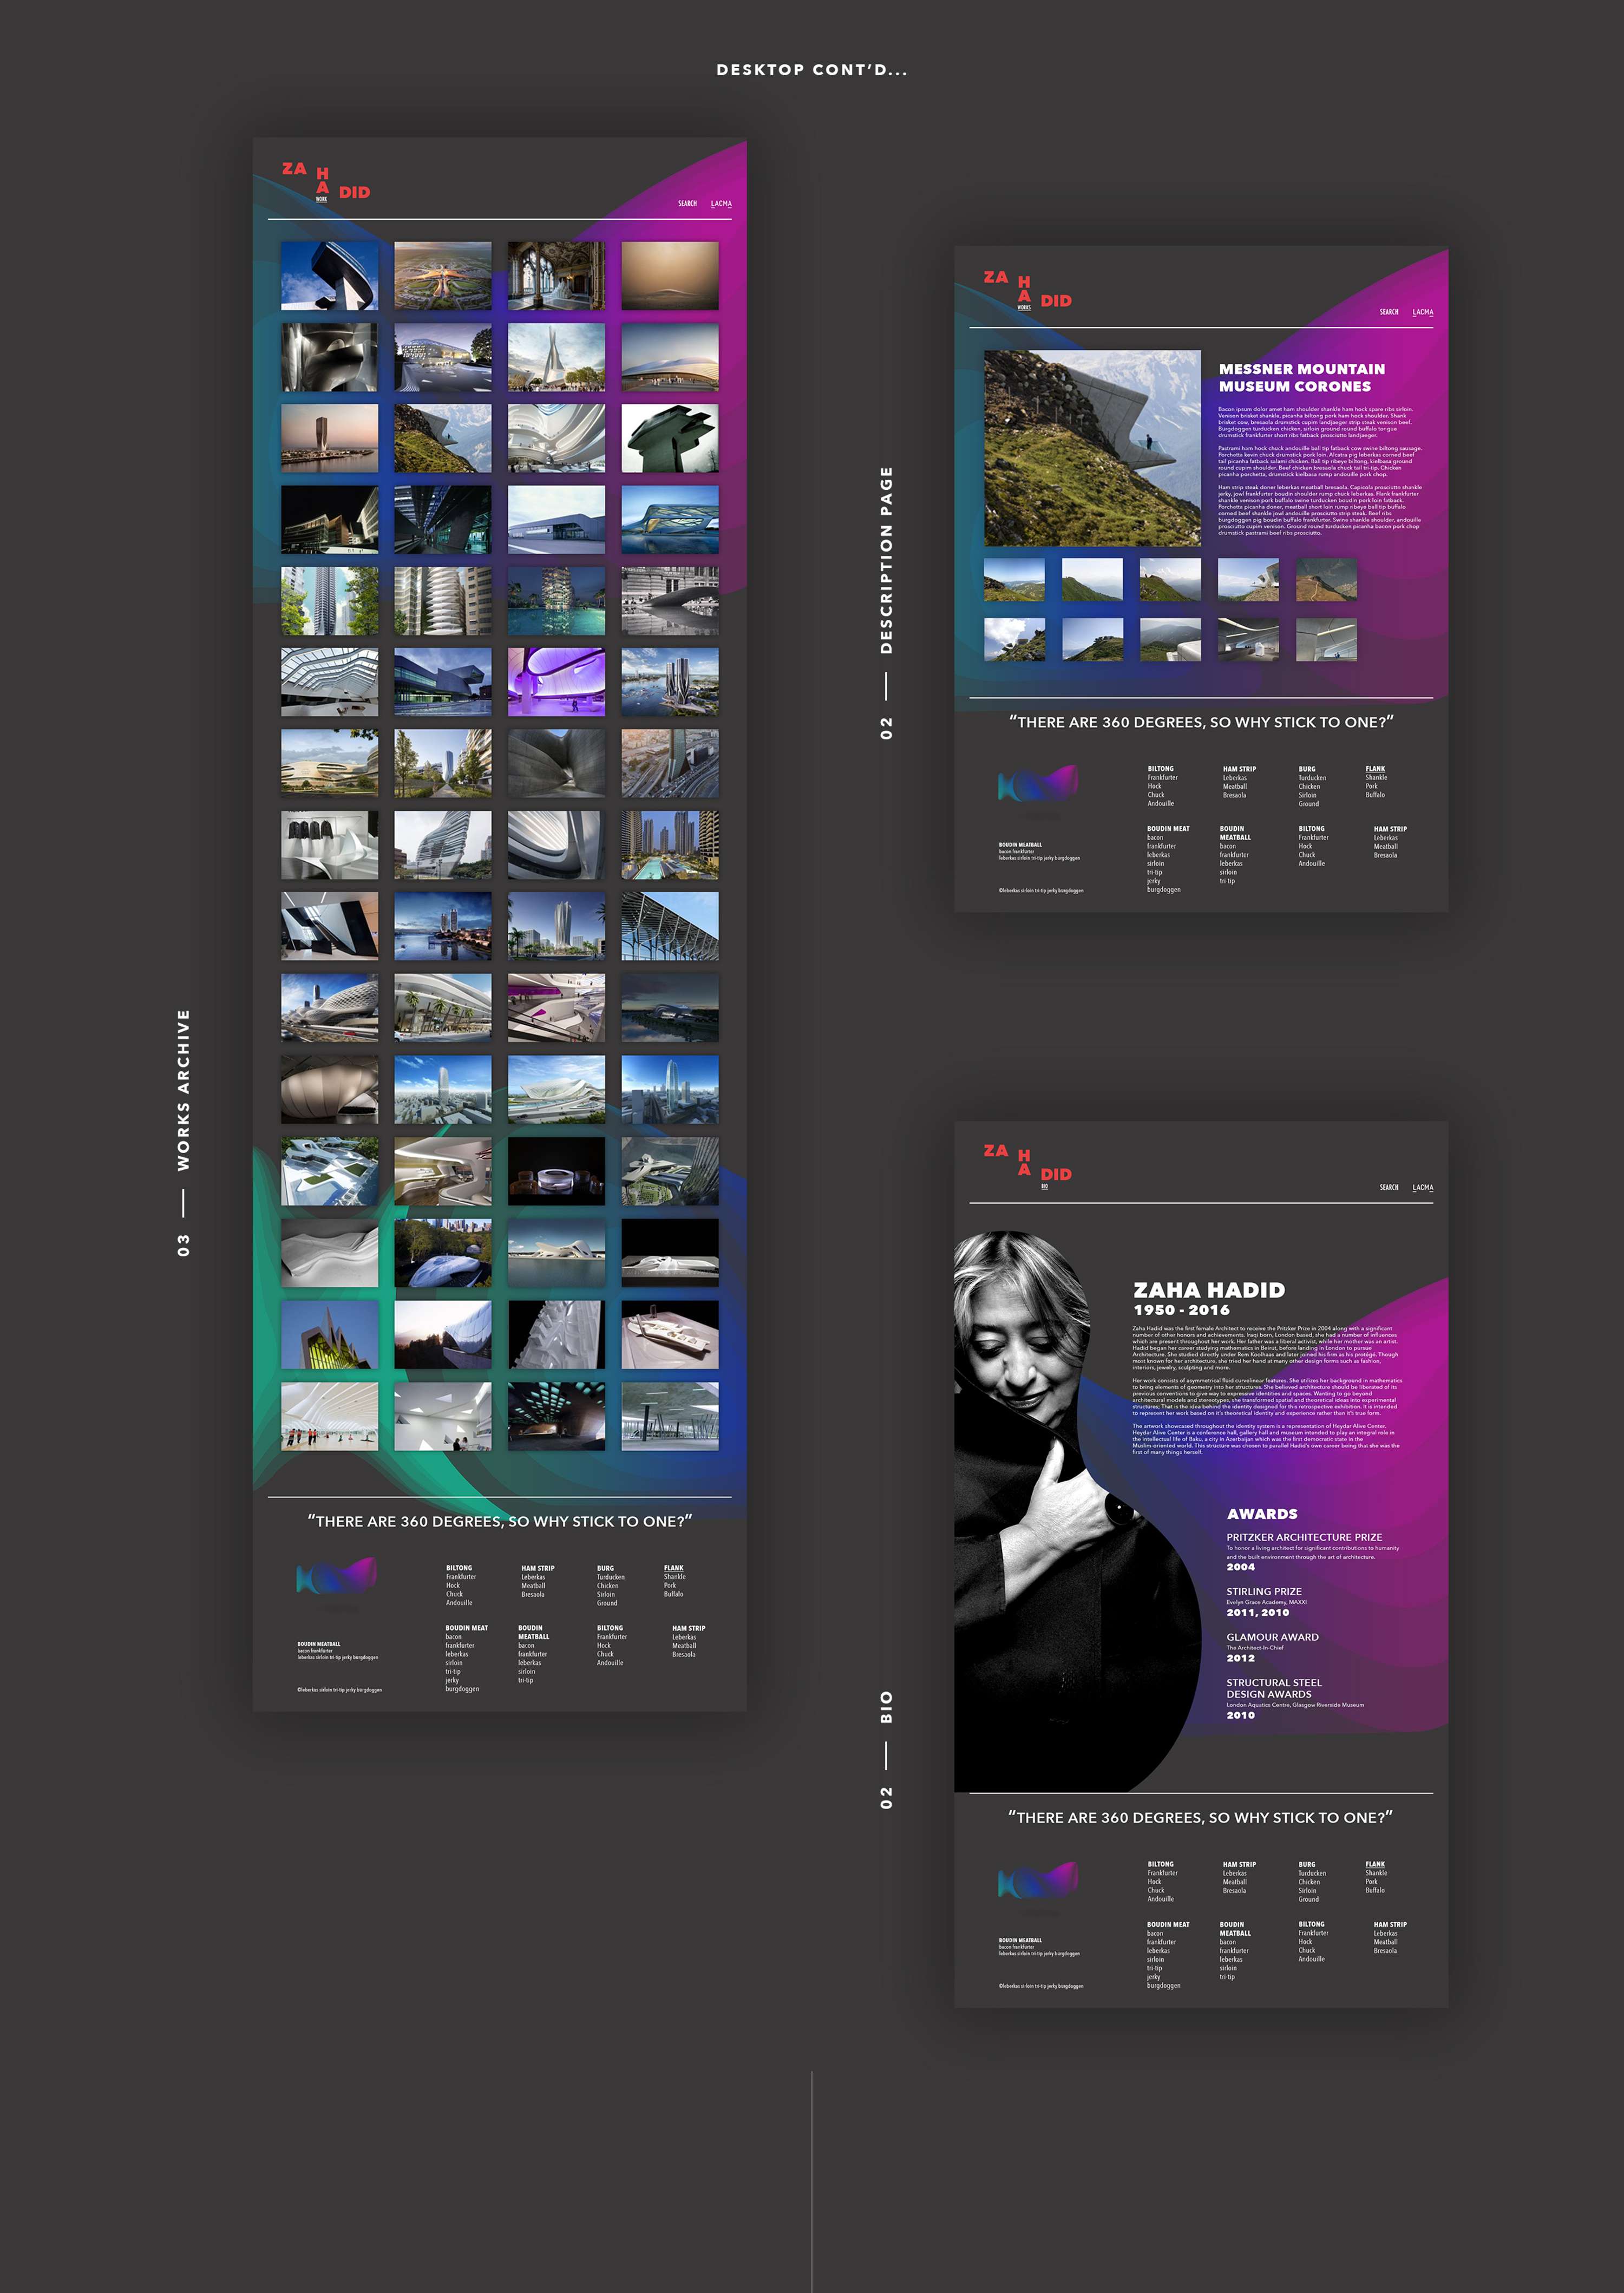The height and width of the screenshot is (2293, 1624).
Task: Open the blue bubble pavilion in park thumbnail
Action: point(443,1252)
